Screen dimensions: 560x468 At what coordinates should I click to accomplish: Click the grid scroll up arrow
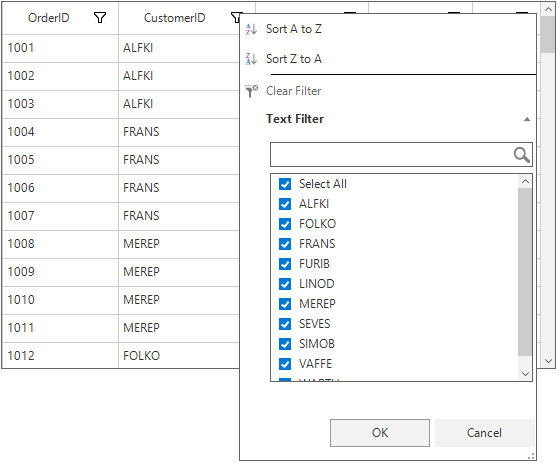tap(548, 9)
